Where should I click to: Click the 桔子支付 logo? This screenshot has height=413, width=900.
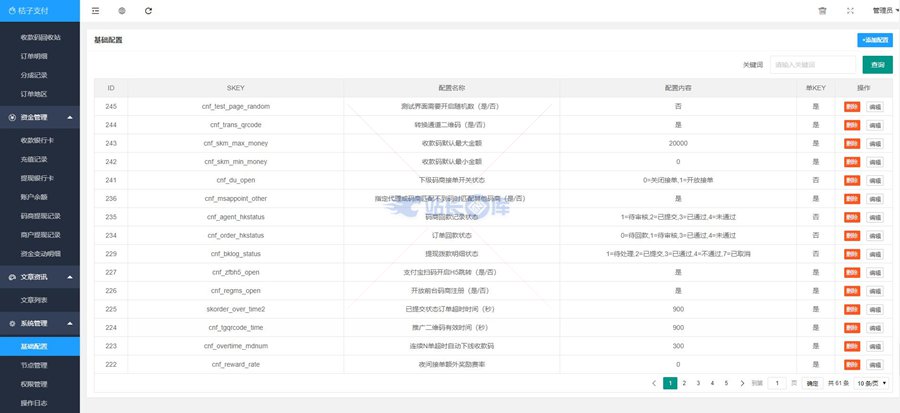pyautogui.click(x=40, y=11)
